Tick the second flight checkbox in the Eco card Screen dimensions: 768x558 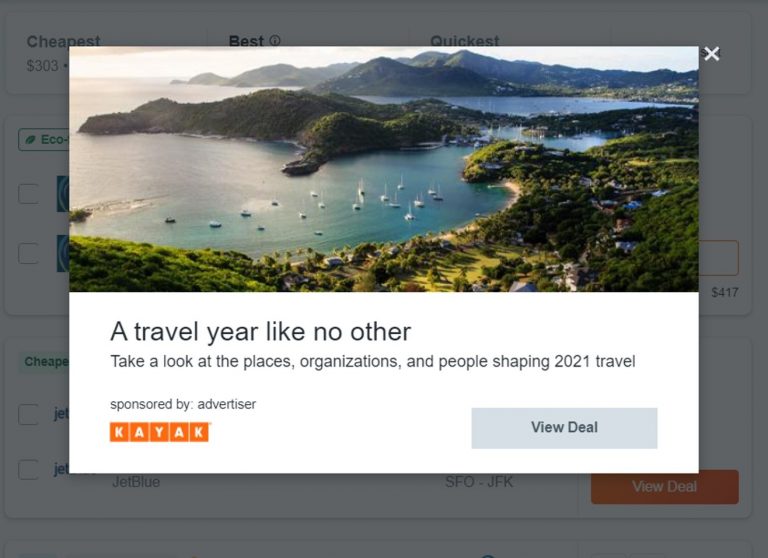29,254
